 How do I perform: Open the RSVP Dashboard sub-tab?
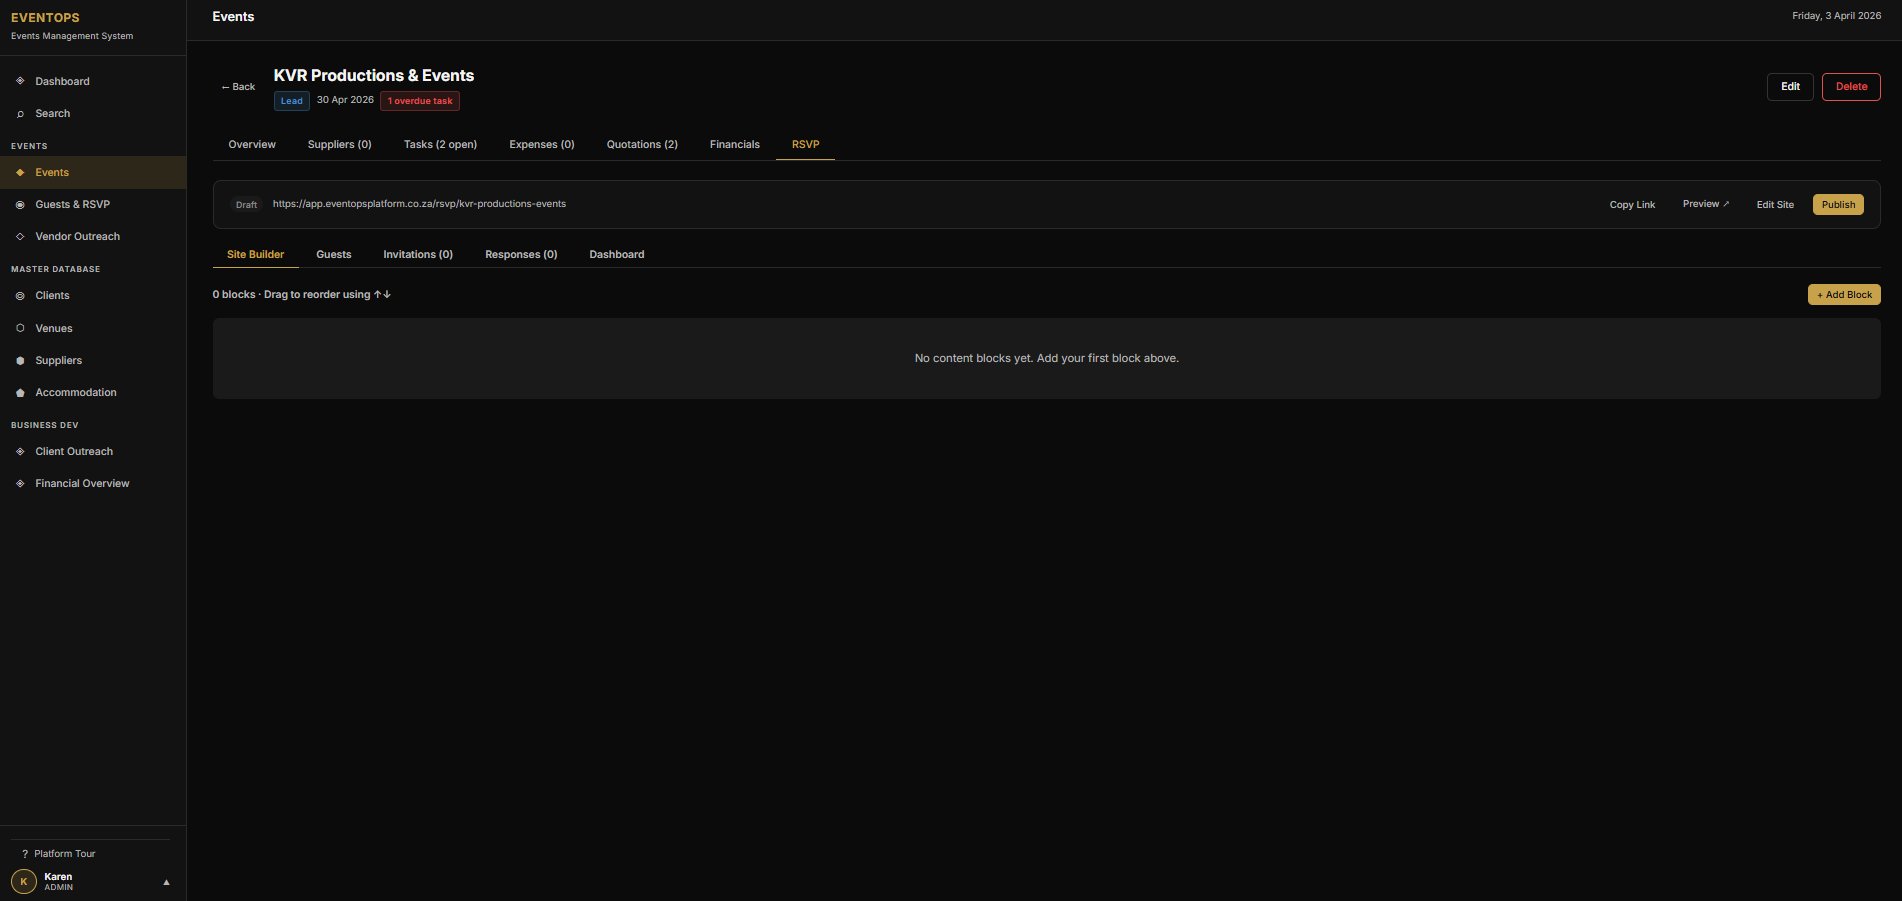[x=616, y=254]
